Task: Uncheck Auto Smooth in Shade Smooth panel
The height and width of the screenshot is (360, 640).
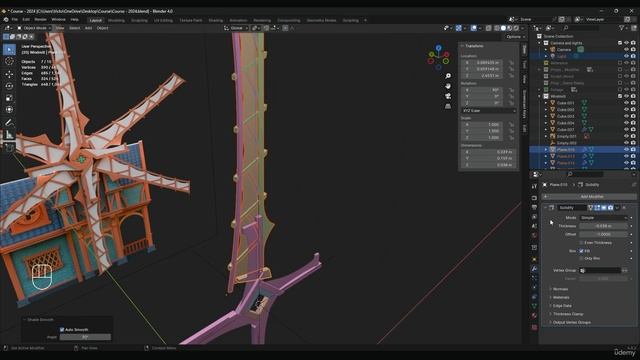Action: (62, 329)
